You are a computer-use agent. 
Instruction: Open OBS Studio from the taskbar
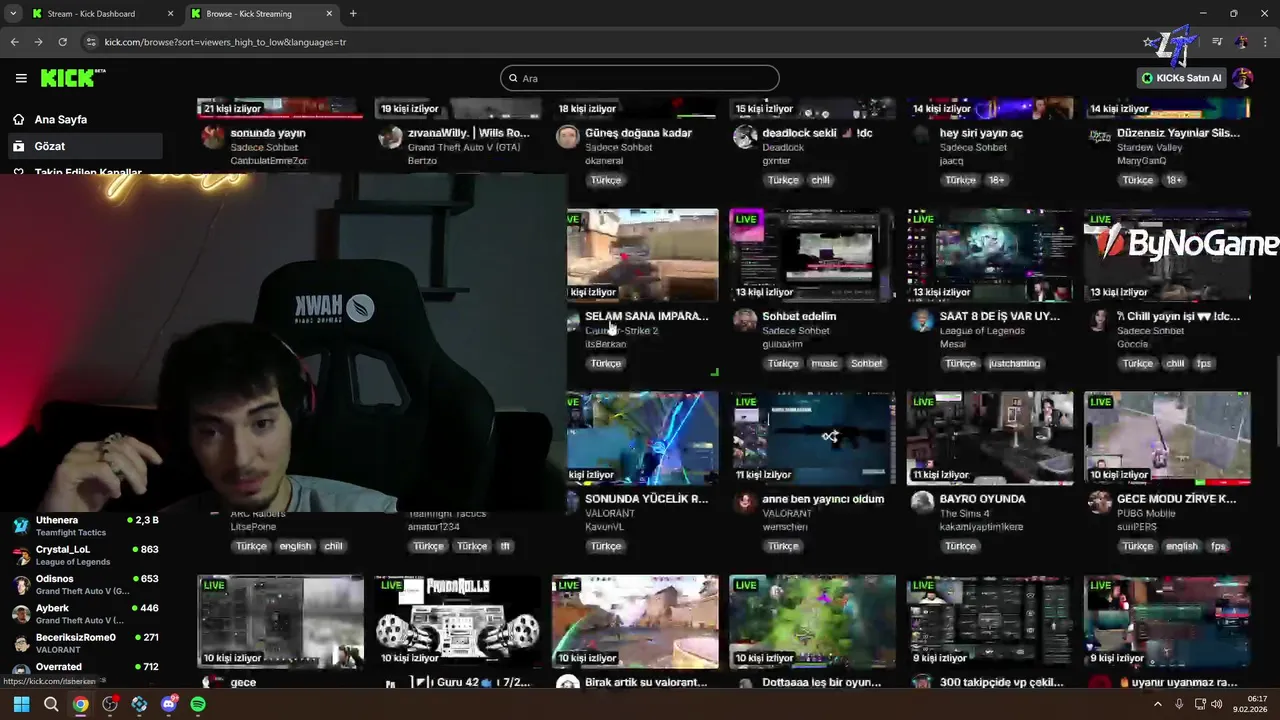pos(110,704)
